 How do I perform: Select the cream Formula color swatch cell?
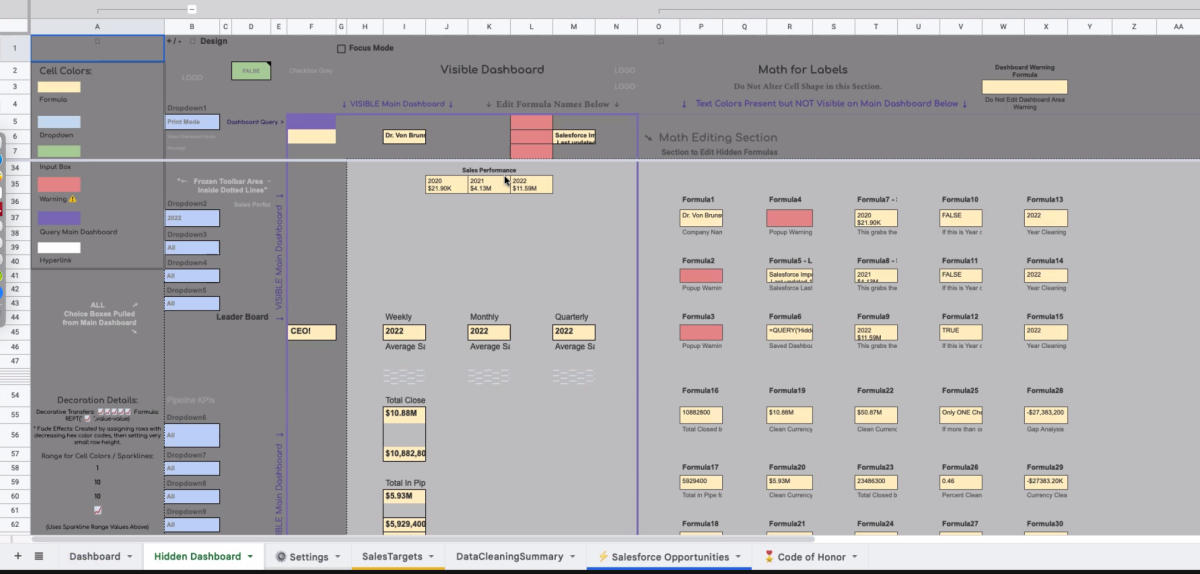click(59, 87)
